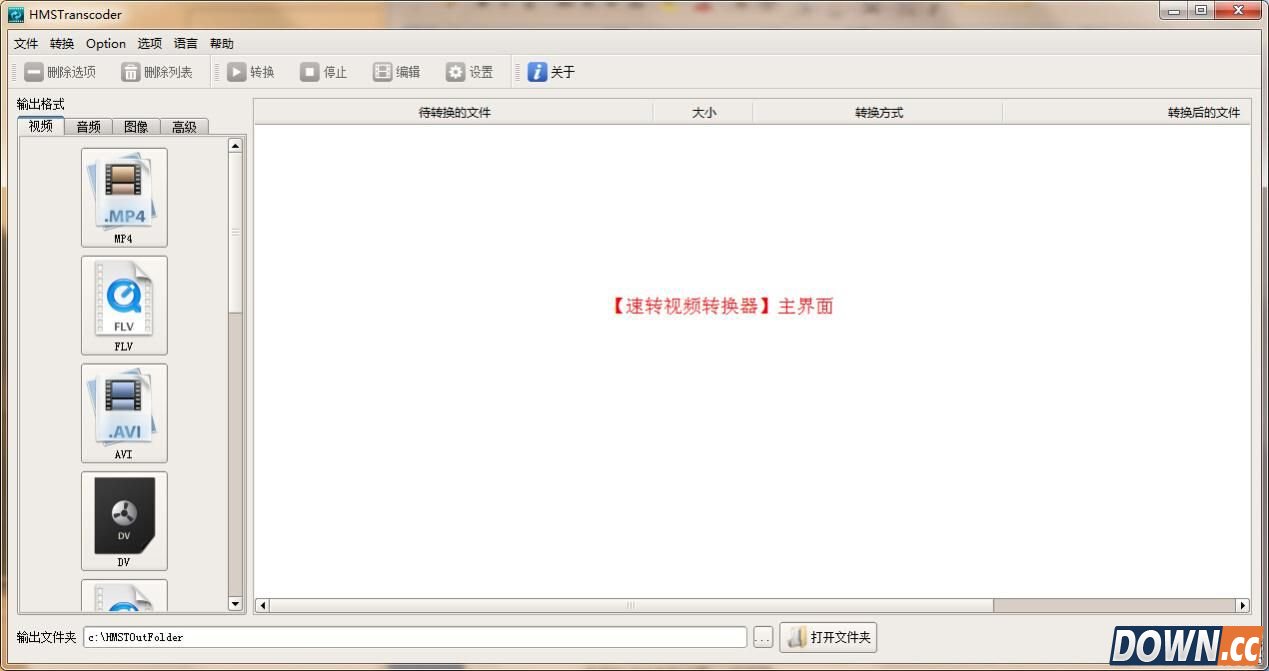Image resolution: width=1269 pixels, height=671 pixels.
Task: Choose the FLV format icon
Action: coord(124,304)
